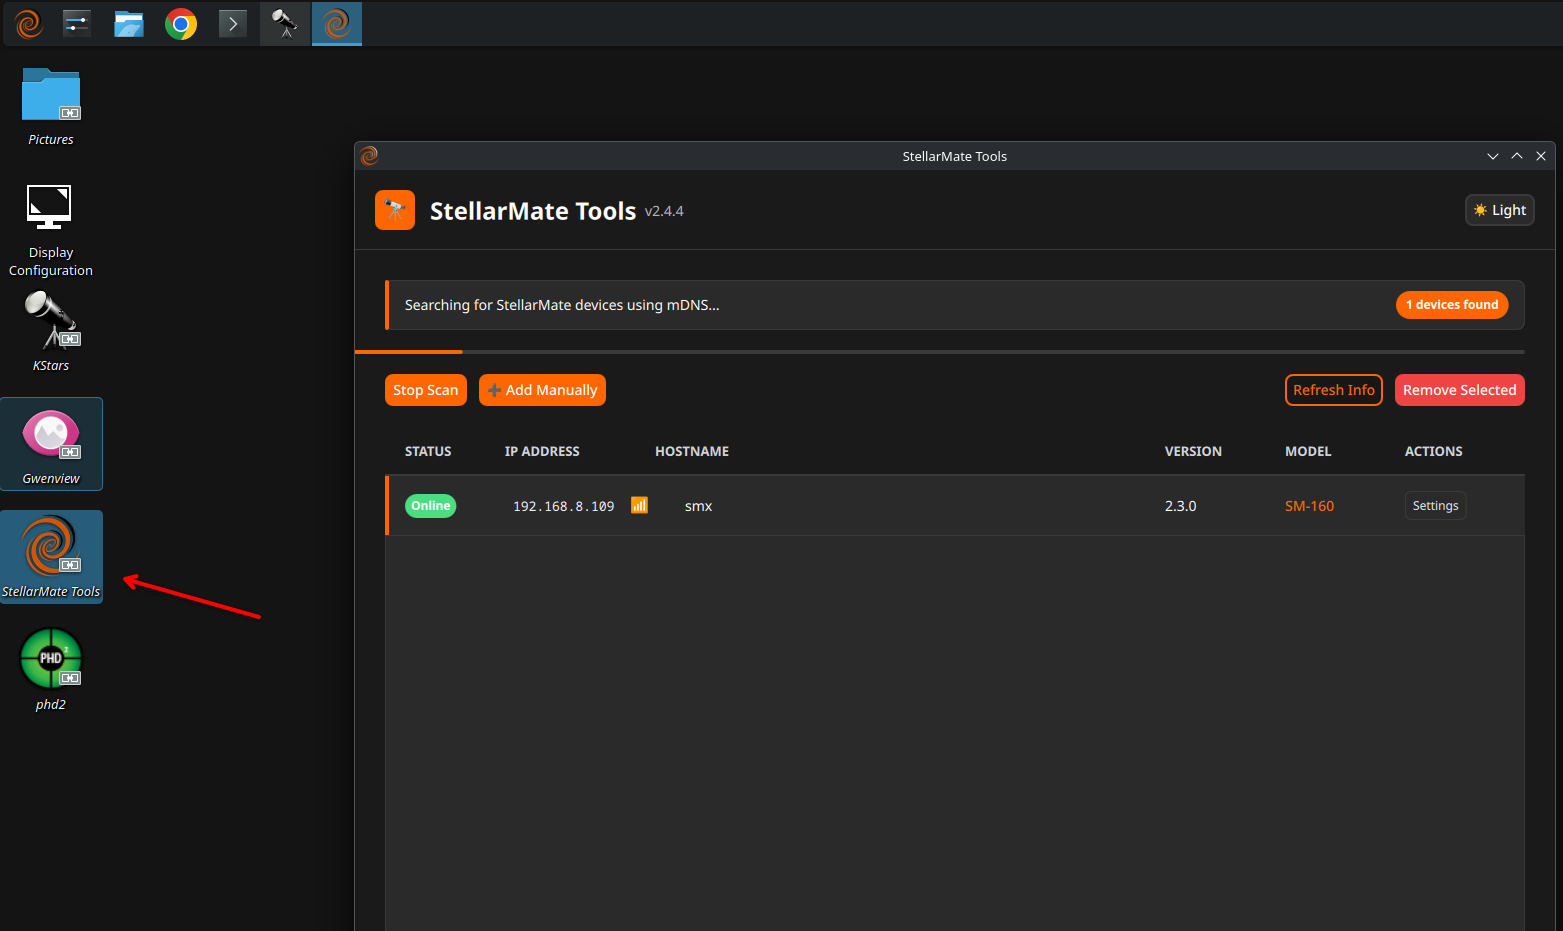The width and height of the screenshot is (1563, 931).
Task: Click the STATUS column header
Action: [x=428, y=451]
